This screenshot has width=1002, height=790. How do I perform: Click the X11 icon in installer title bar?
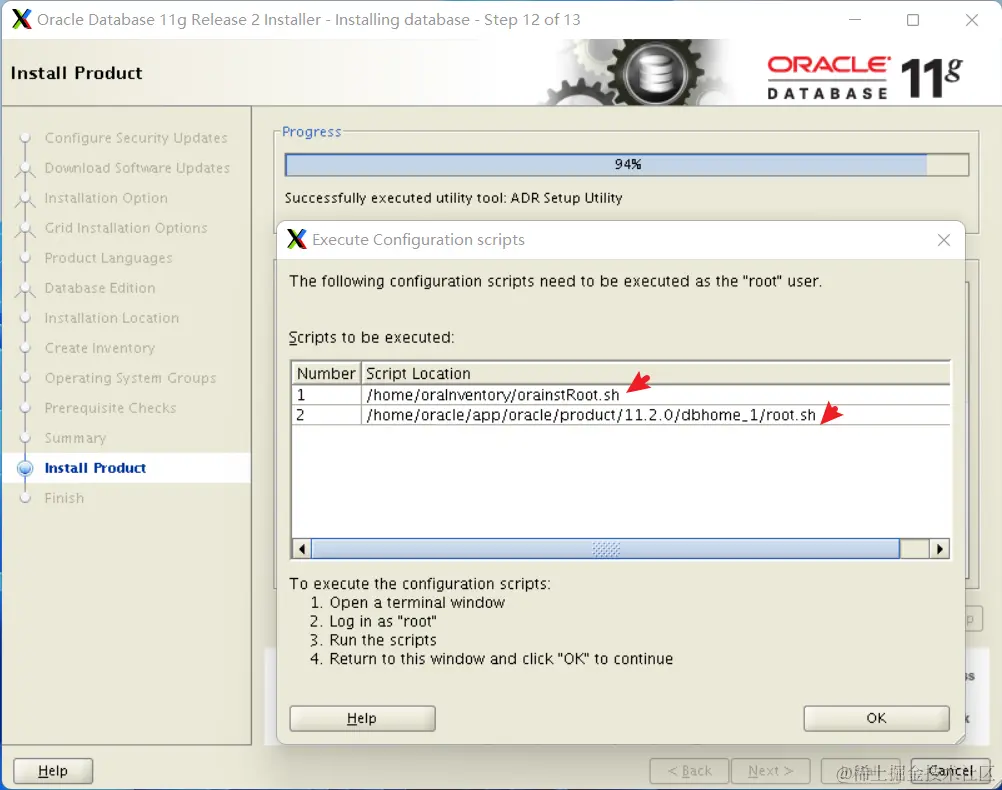22,19
